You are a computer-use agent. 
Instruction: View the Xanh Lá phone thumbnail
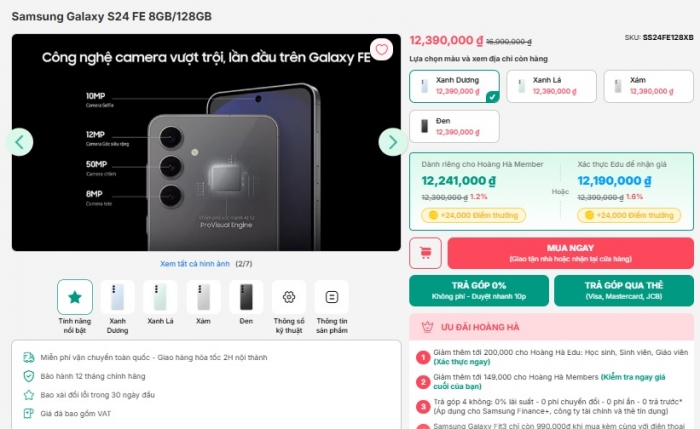[160, 297]
